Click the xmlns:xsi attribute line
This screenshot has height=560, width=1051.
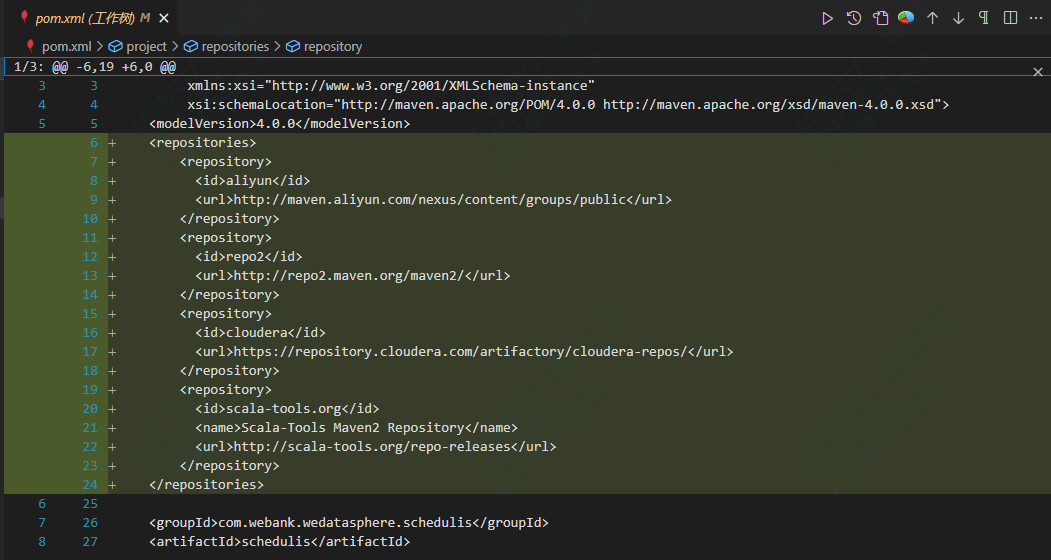point(391,86)
